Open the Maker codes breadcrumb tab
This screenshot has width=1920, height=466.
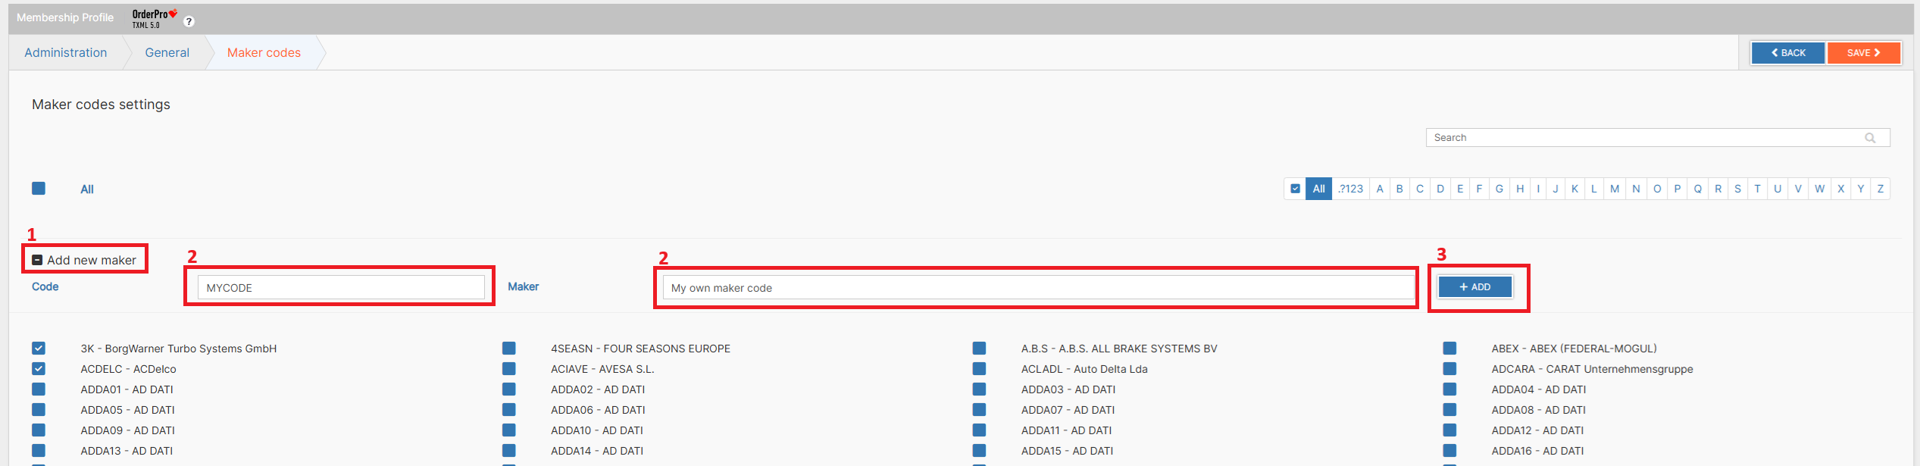(x=263, y=53)
